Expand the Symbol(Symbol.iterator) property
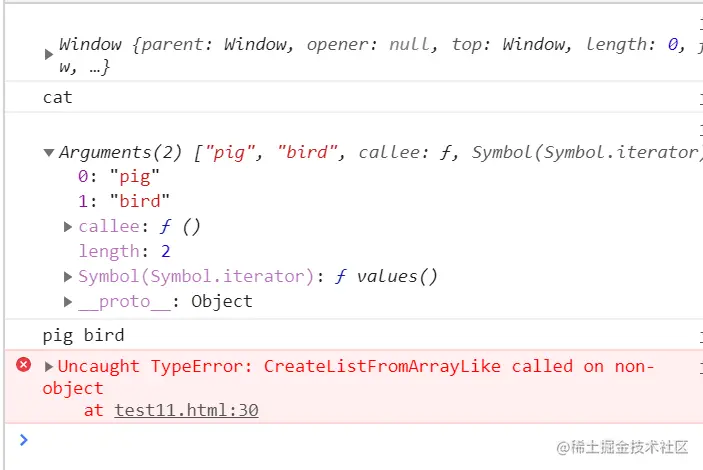This screenshot has height=470, width=703. 68,277
